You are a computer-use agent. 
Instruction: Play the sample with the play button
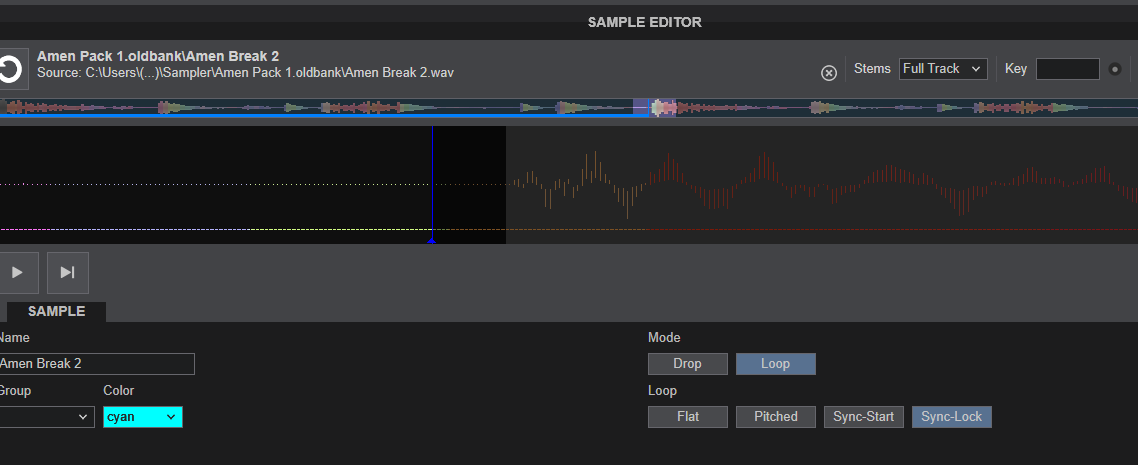coord(17,273)
